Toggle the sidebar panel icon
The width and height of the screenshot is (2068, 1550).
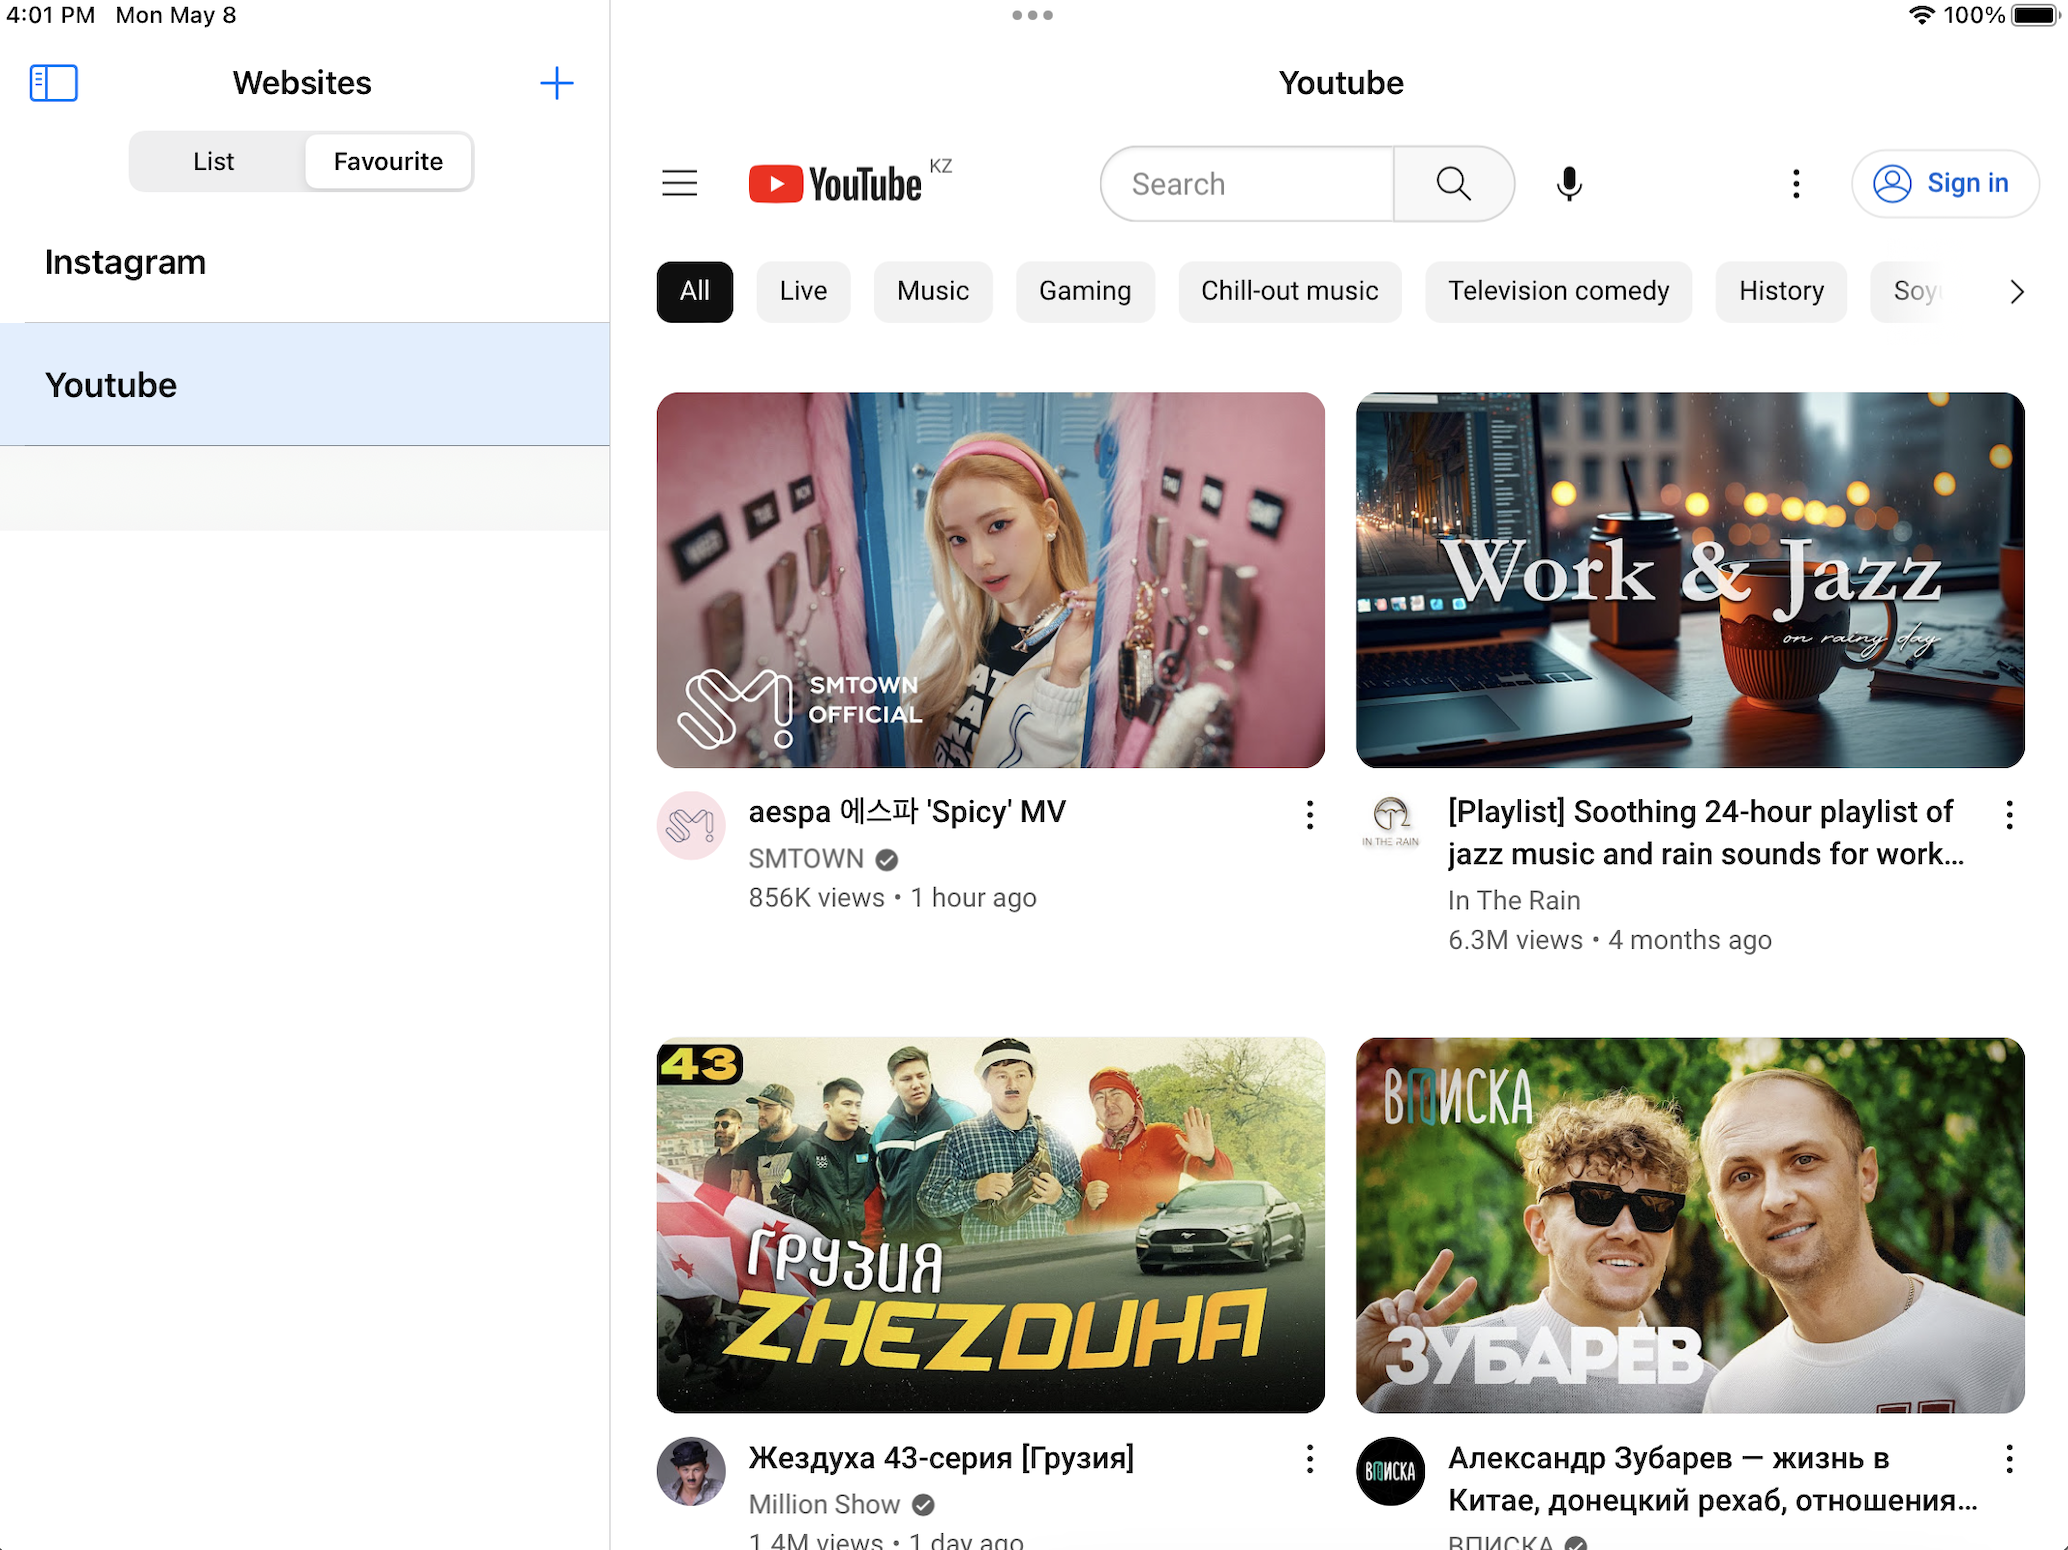click(54, 83)
